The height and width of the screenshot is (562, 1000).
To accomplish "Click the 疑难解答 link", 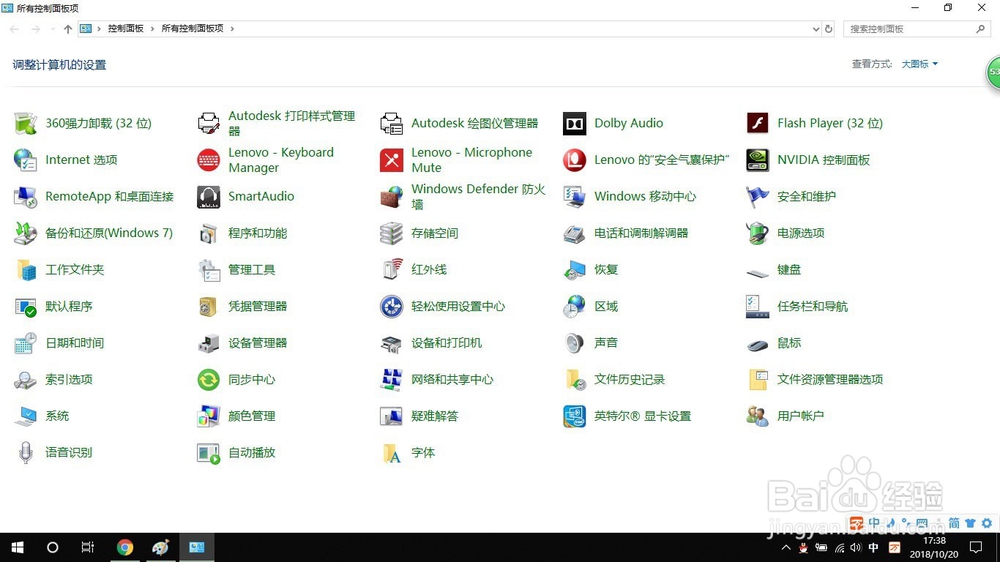I will [434, 416].
